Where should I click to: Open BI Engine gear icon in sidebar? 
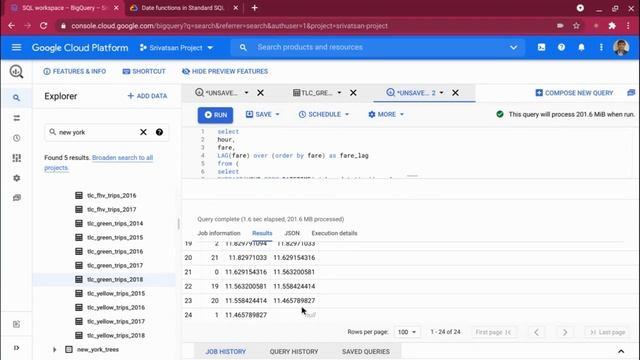click(16, 178)
